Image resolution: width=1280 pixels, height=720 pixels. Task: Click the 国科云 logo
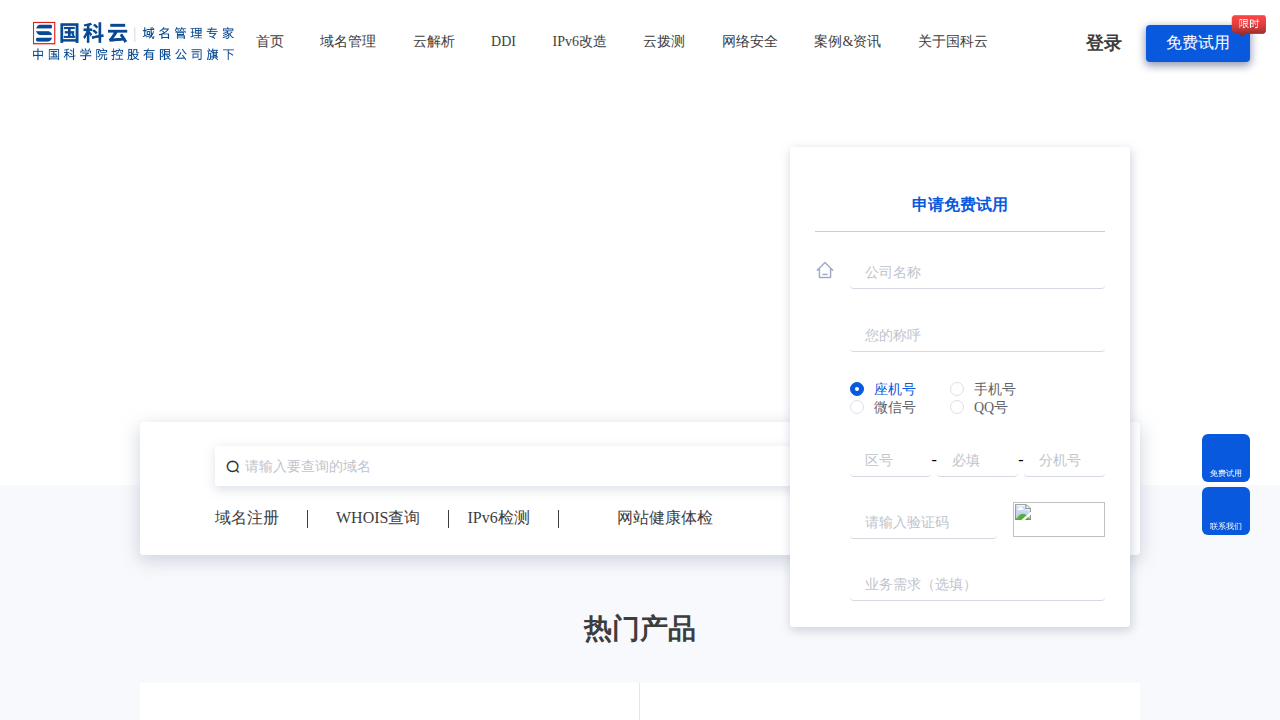click(134, 41)
